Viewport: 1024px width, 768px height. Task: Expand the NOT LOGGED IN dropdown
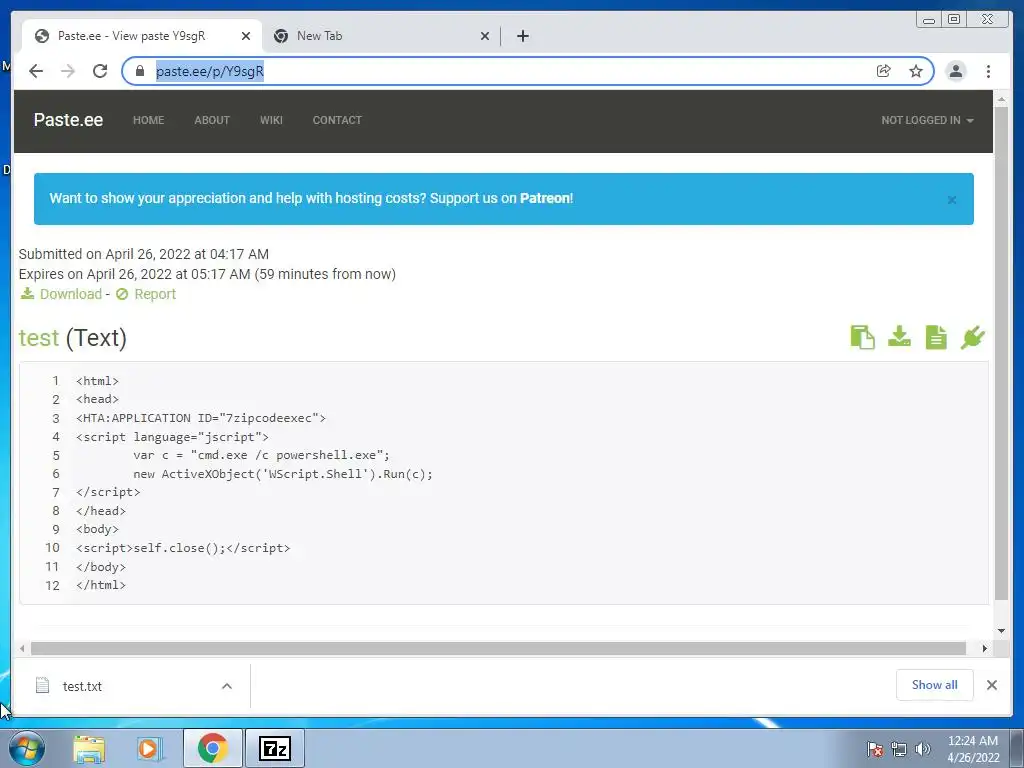(x=927, y=120)
